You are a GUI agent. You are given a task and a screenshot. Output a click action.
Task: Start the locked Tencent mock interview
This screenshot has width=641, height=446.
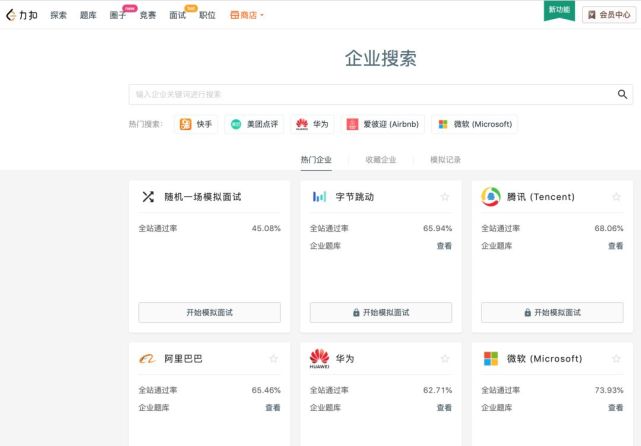[x=552, y=313]
